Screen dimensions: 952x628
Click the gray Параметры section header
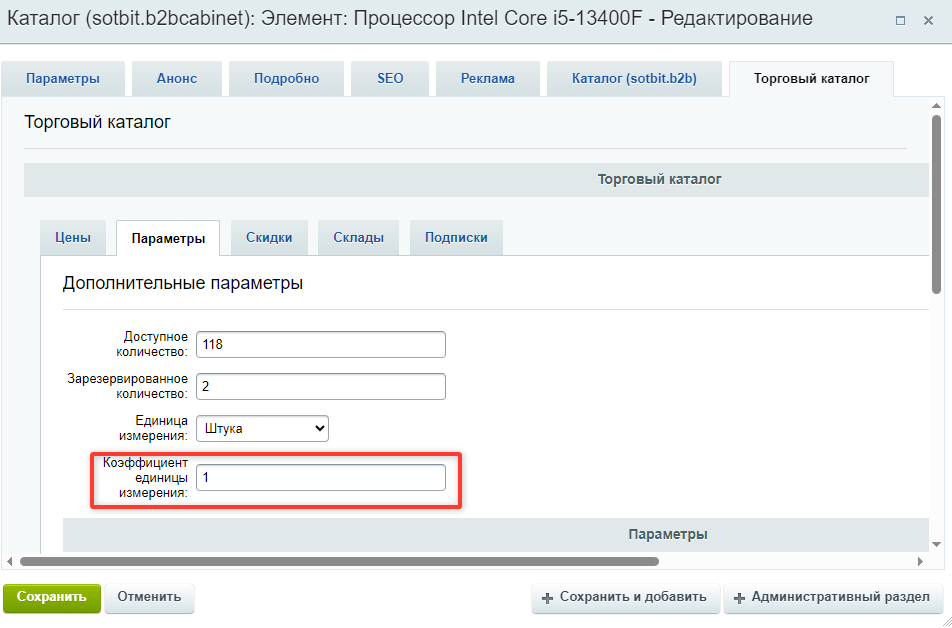[x=495, y=534]
